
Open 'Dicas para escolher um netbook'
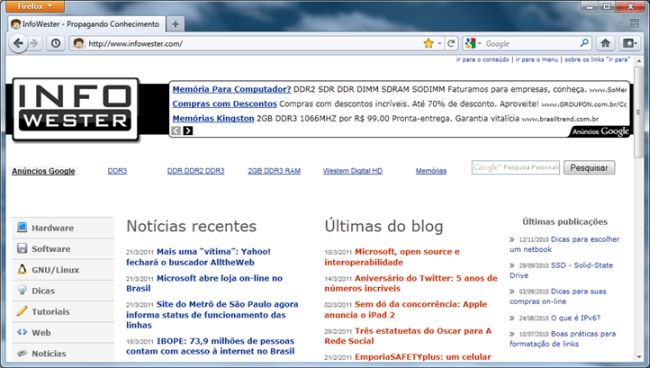click(x=565, y=244)
